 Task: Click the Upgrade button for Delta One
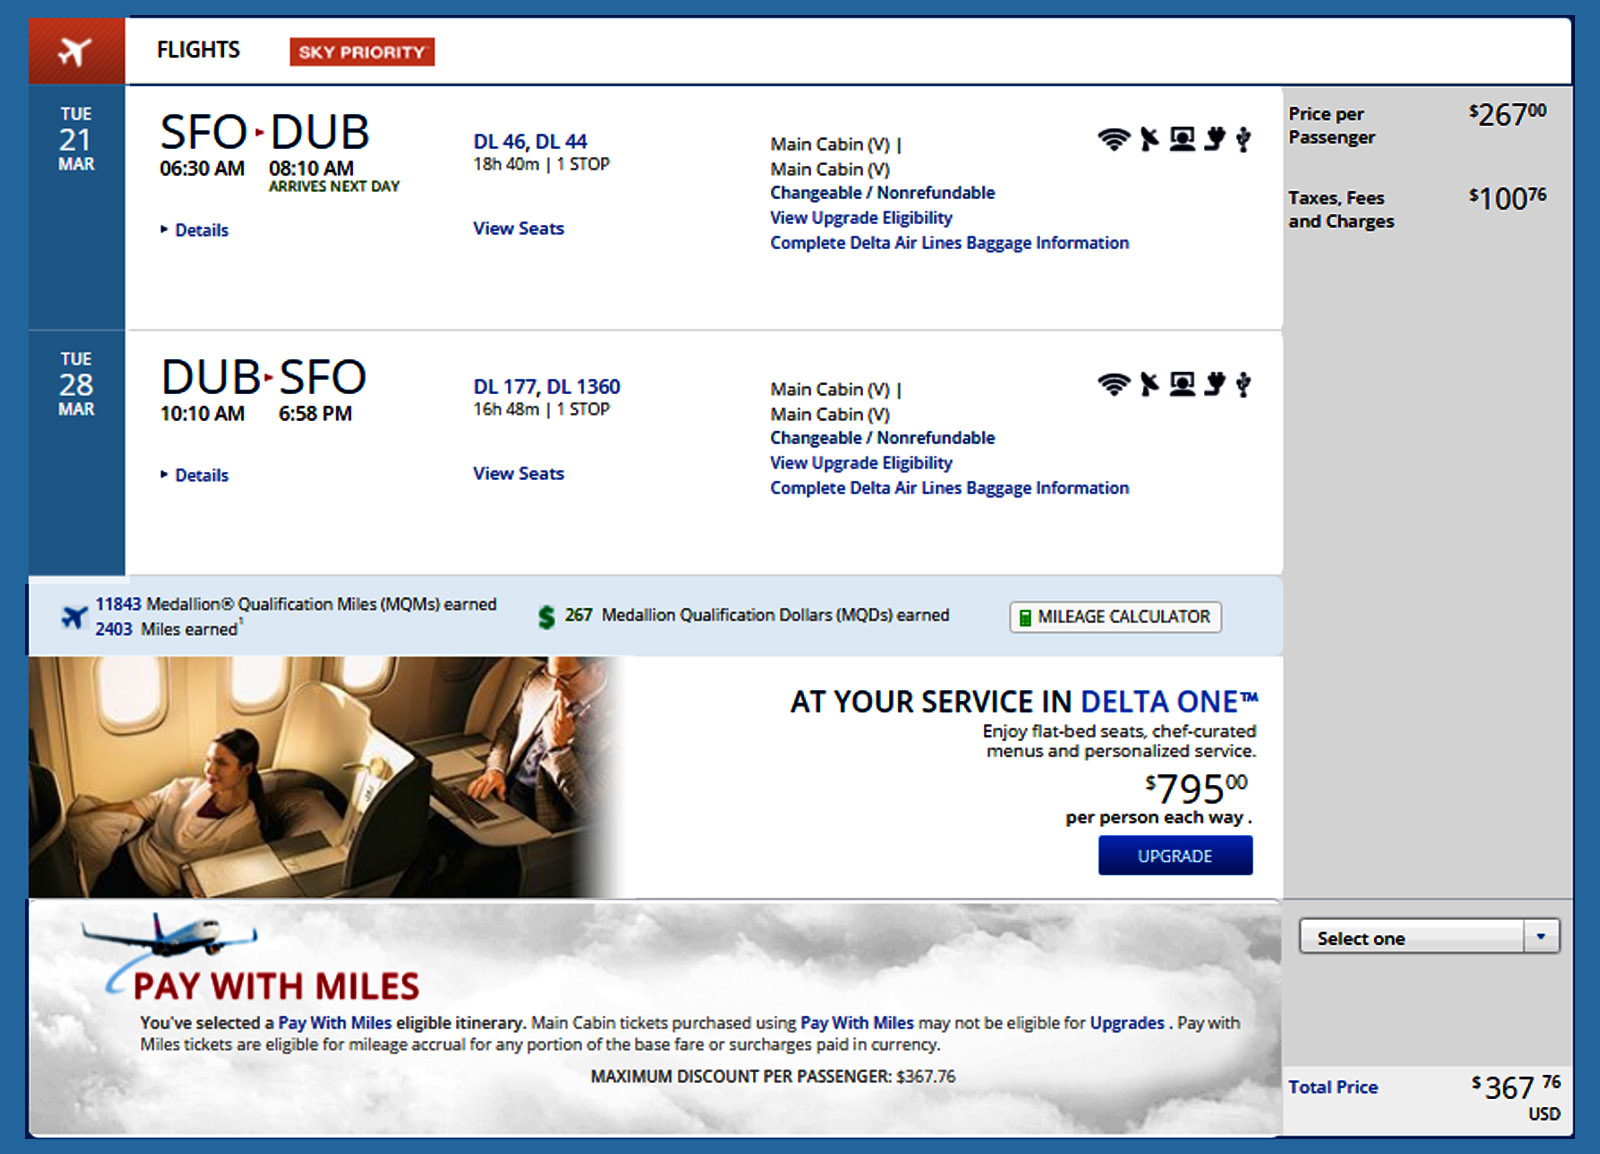coord(1175,856)
